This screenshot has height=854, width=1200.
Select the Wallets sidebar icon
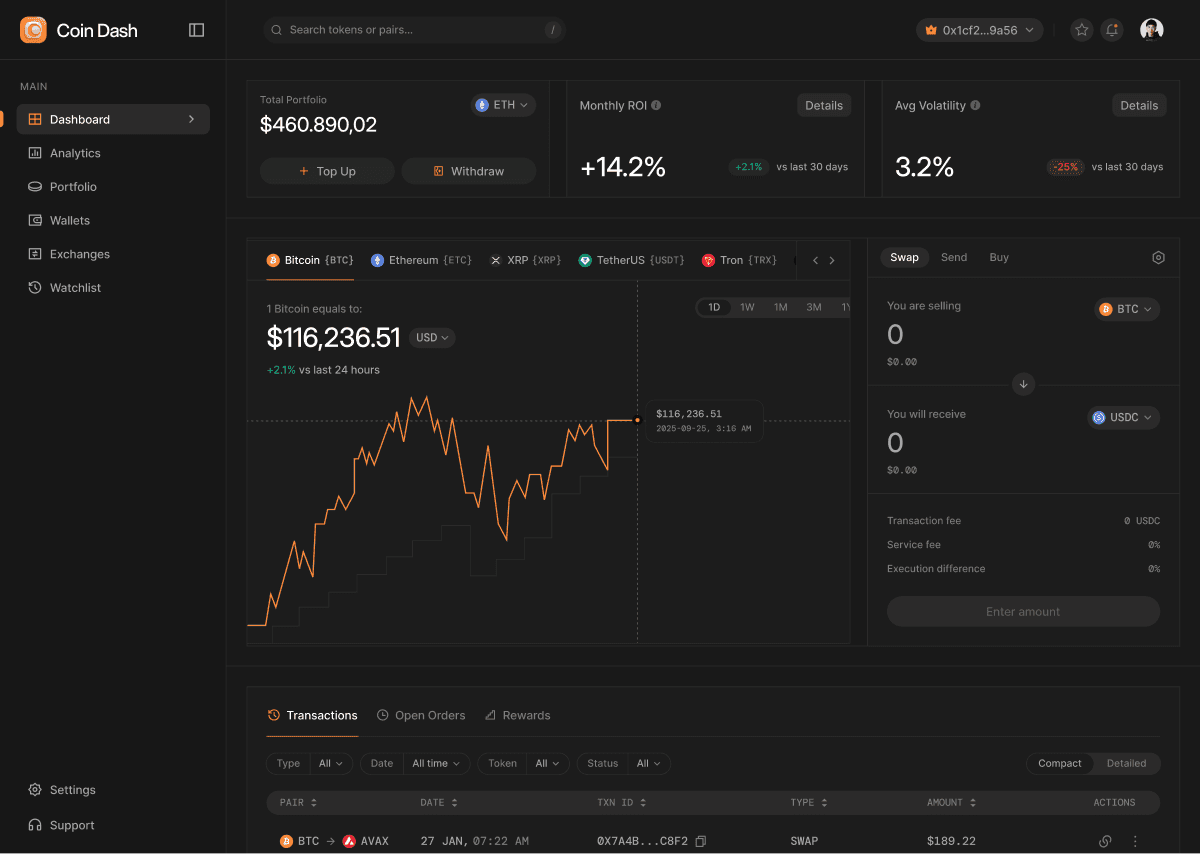coord(33,220)
